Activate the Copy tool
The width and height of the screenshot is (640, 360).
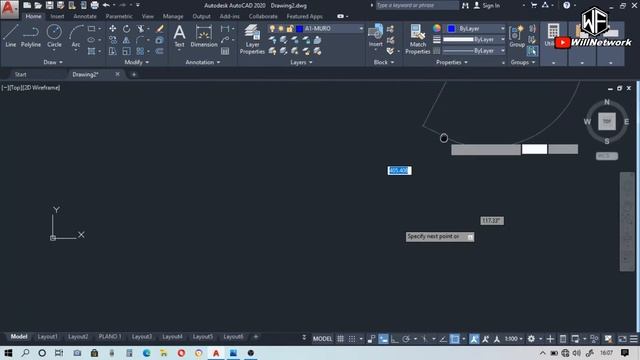tap(112, 40)
